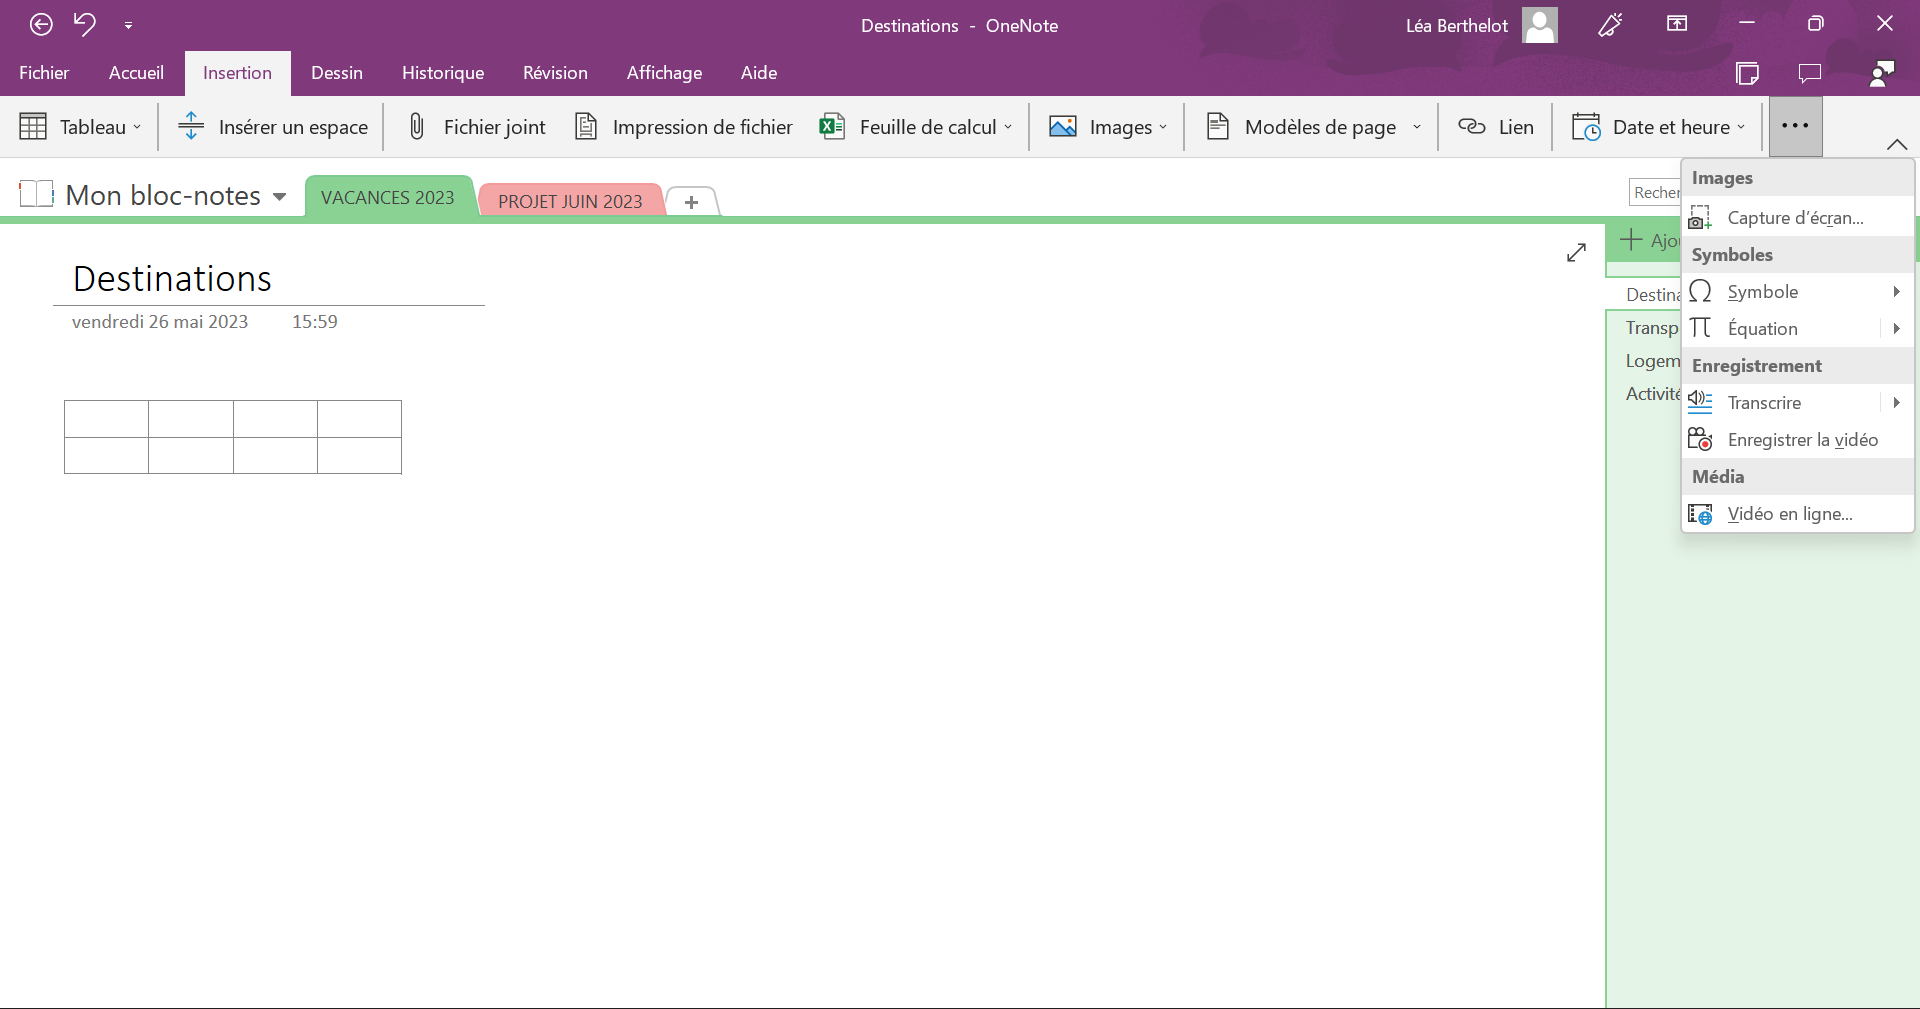The image size is (1920, 1009).
Task: Click the date vendredi 26 mai 2023
Action: (160, 322)
